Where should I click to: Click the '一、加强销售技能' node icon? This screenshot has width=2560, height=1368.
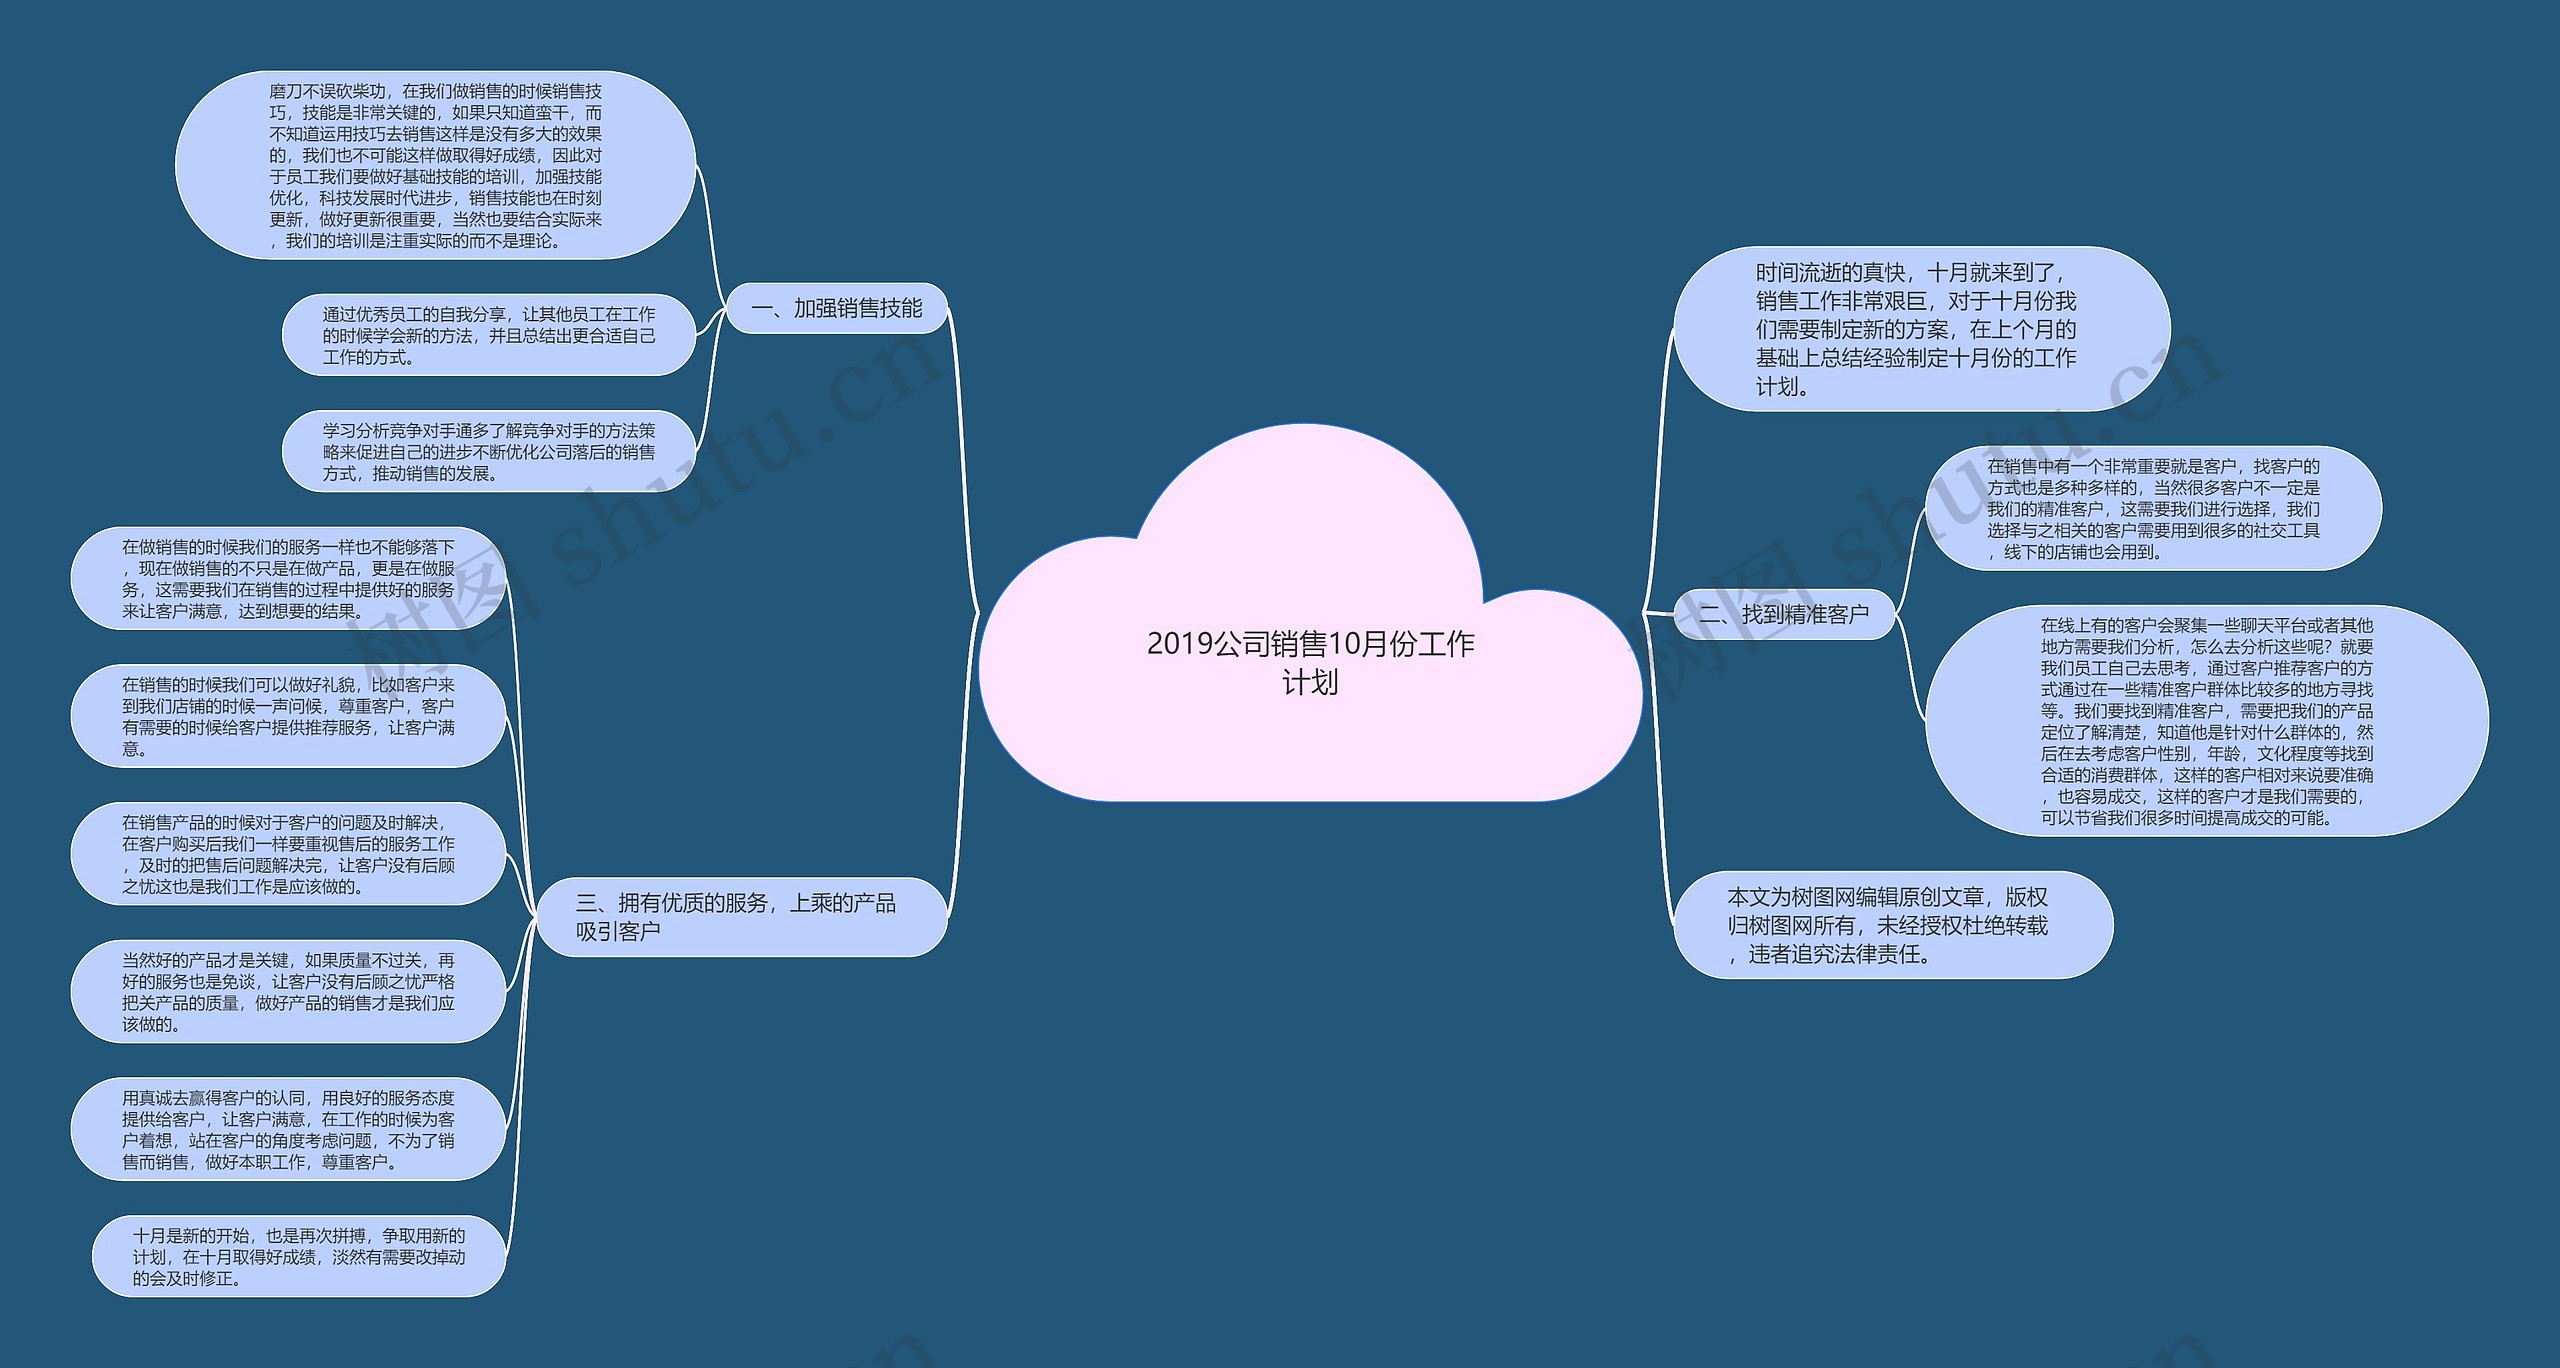coord(847,312)
